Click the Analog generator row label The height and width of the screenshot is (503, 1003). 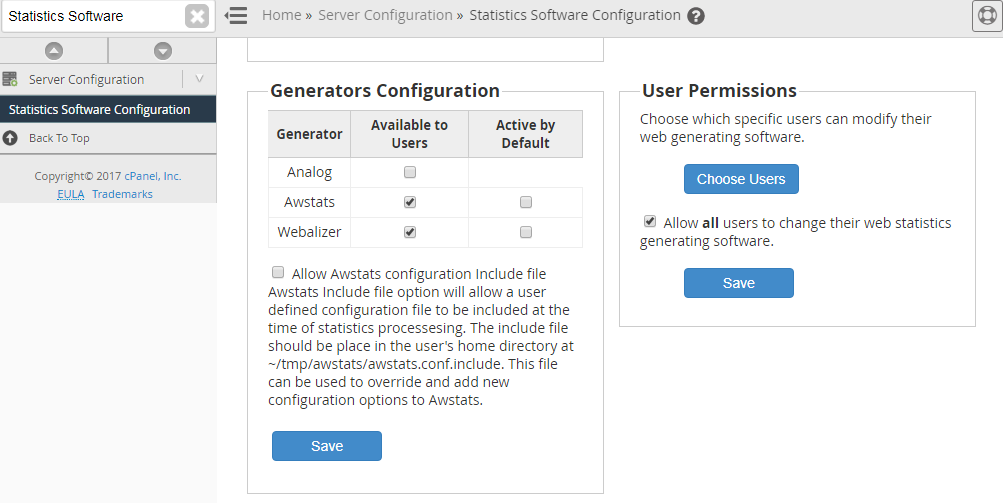click(310, 172)
